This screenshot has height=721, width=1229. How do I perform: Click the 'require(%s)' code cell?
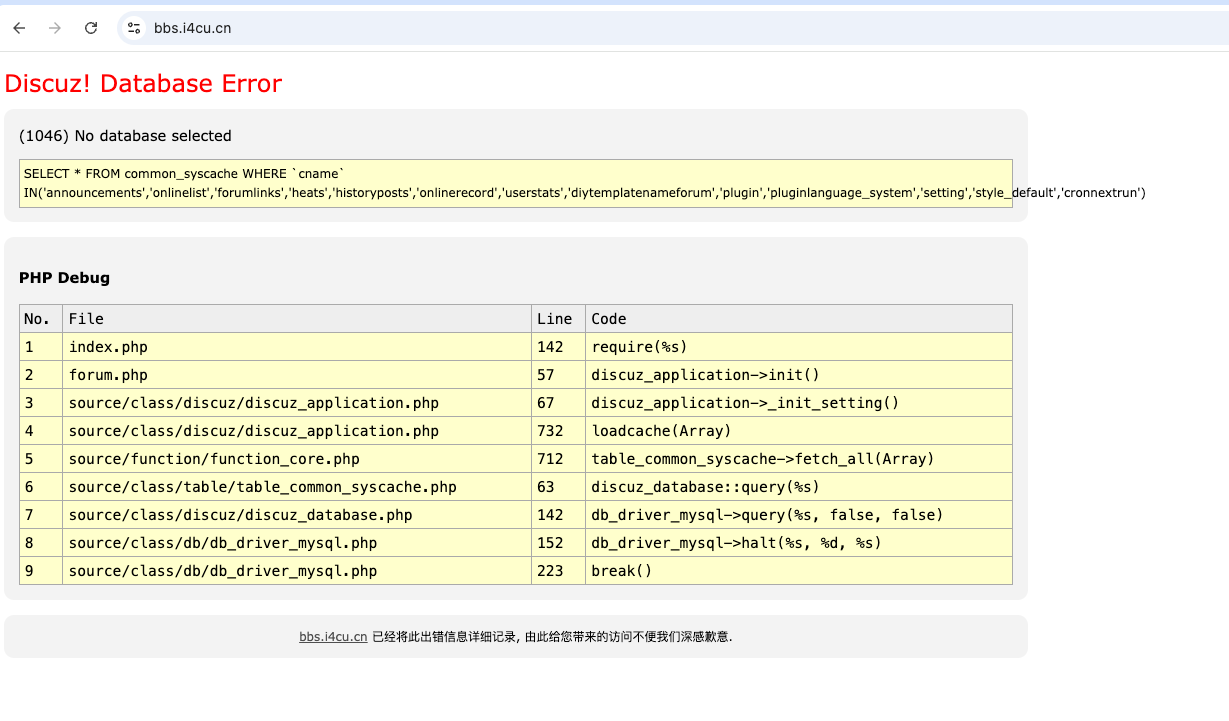(x=799, y=347)
